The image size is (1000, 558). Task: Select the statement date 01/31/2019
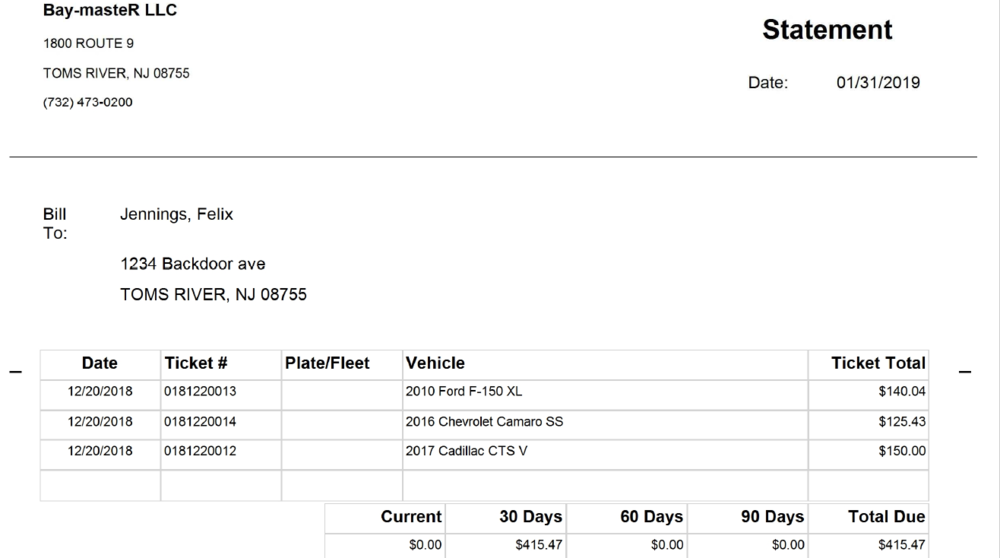(878, 82)
